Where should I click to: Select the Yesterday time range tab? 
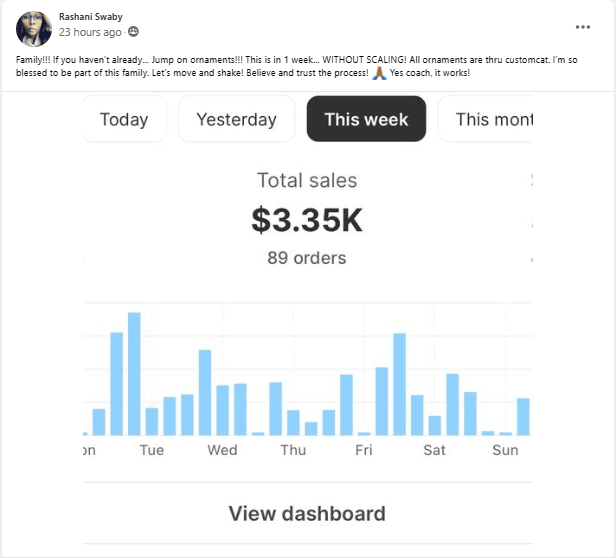point(236,119)
